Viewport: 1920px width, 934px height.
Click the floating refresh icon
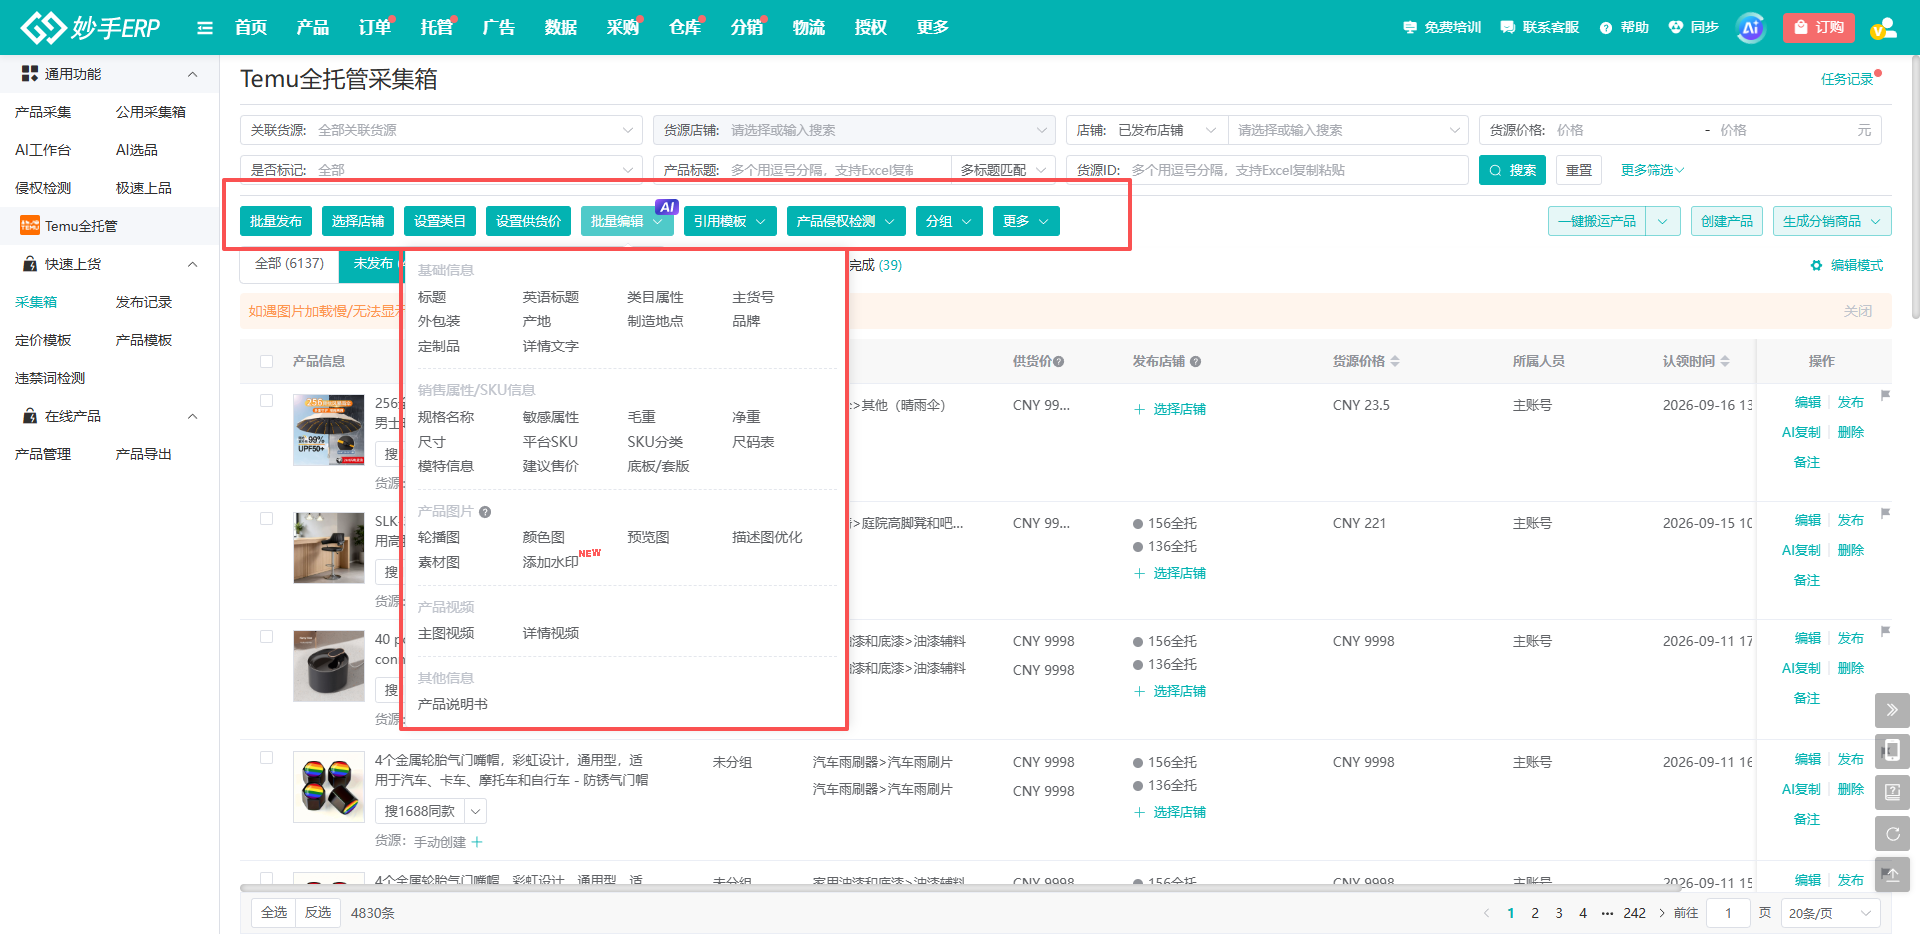(x=1892, y=833)
